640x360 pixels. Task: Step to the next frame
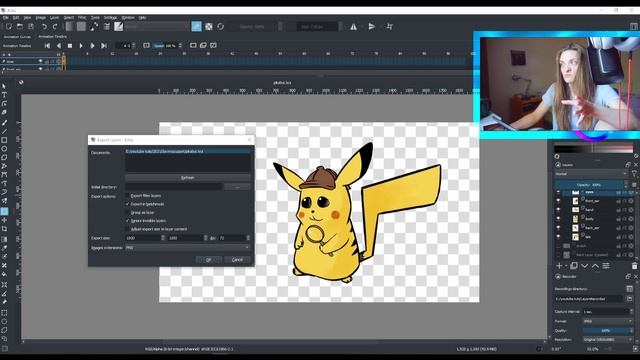[92, 46]
